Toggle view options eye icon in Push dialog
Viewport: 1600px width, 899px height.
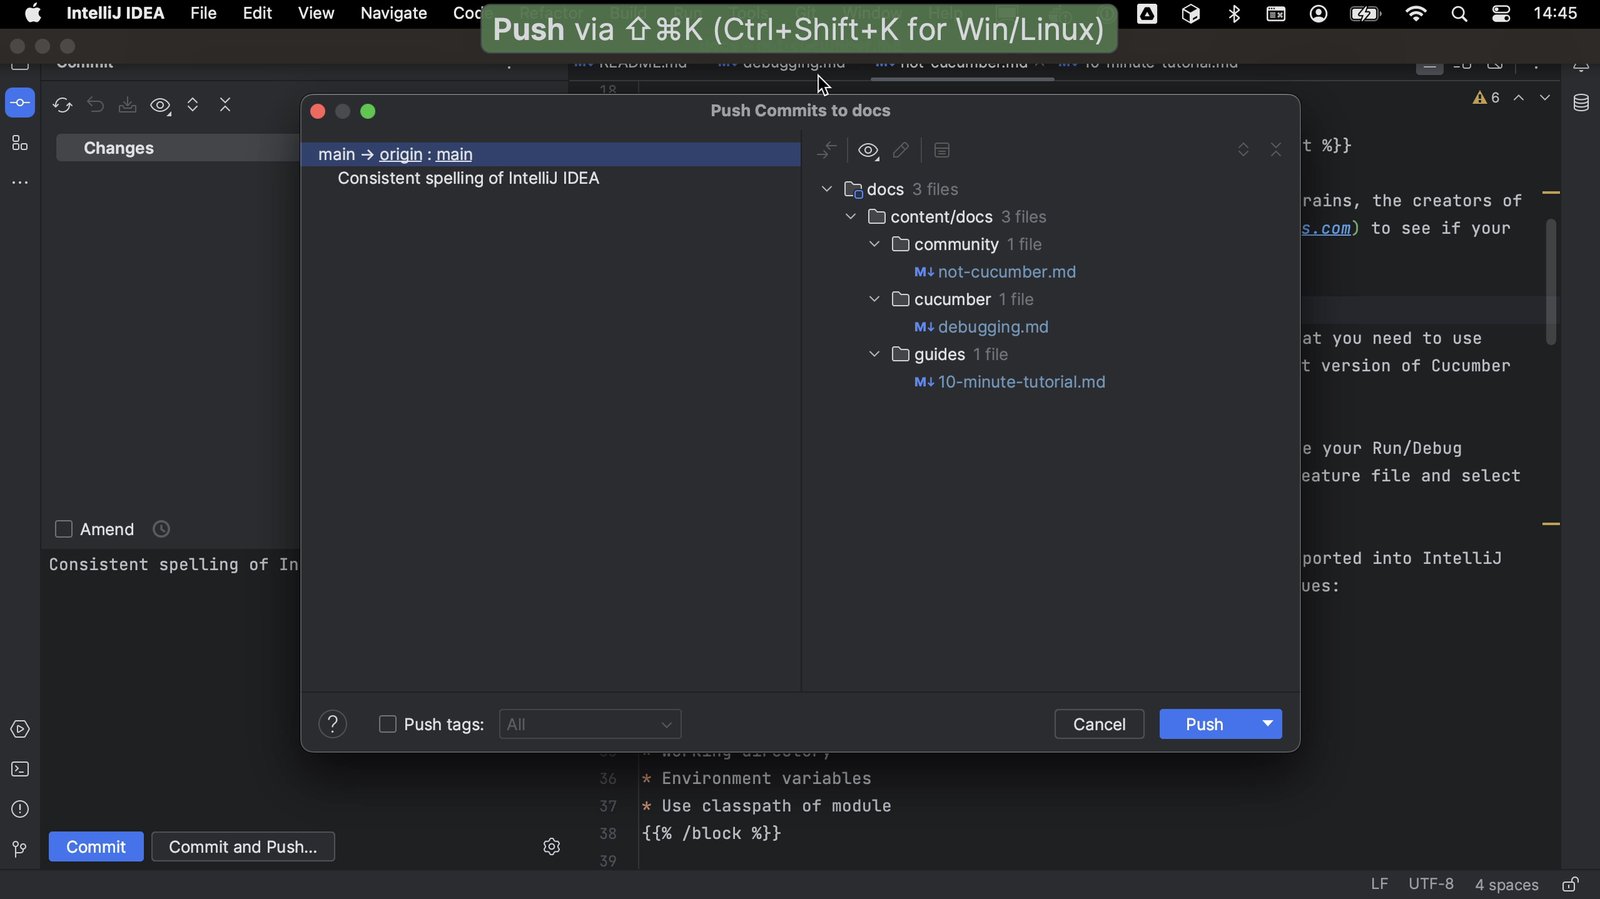coord(868,150)
